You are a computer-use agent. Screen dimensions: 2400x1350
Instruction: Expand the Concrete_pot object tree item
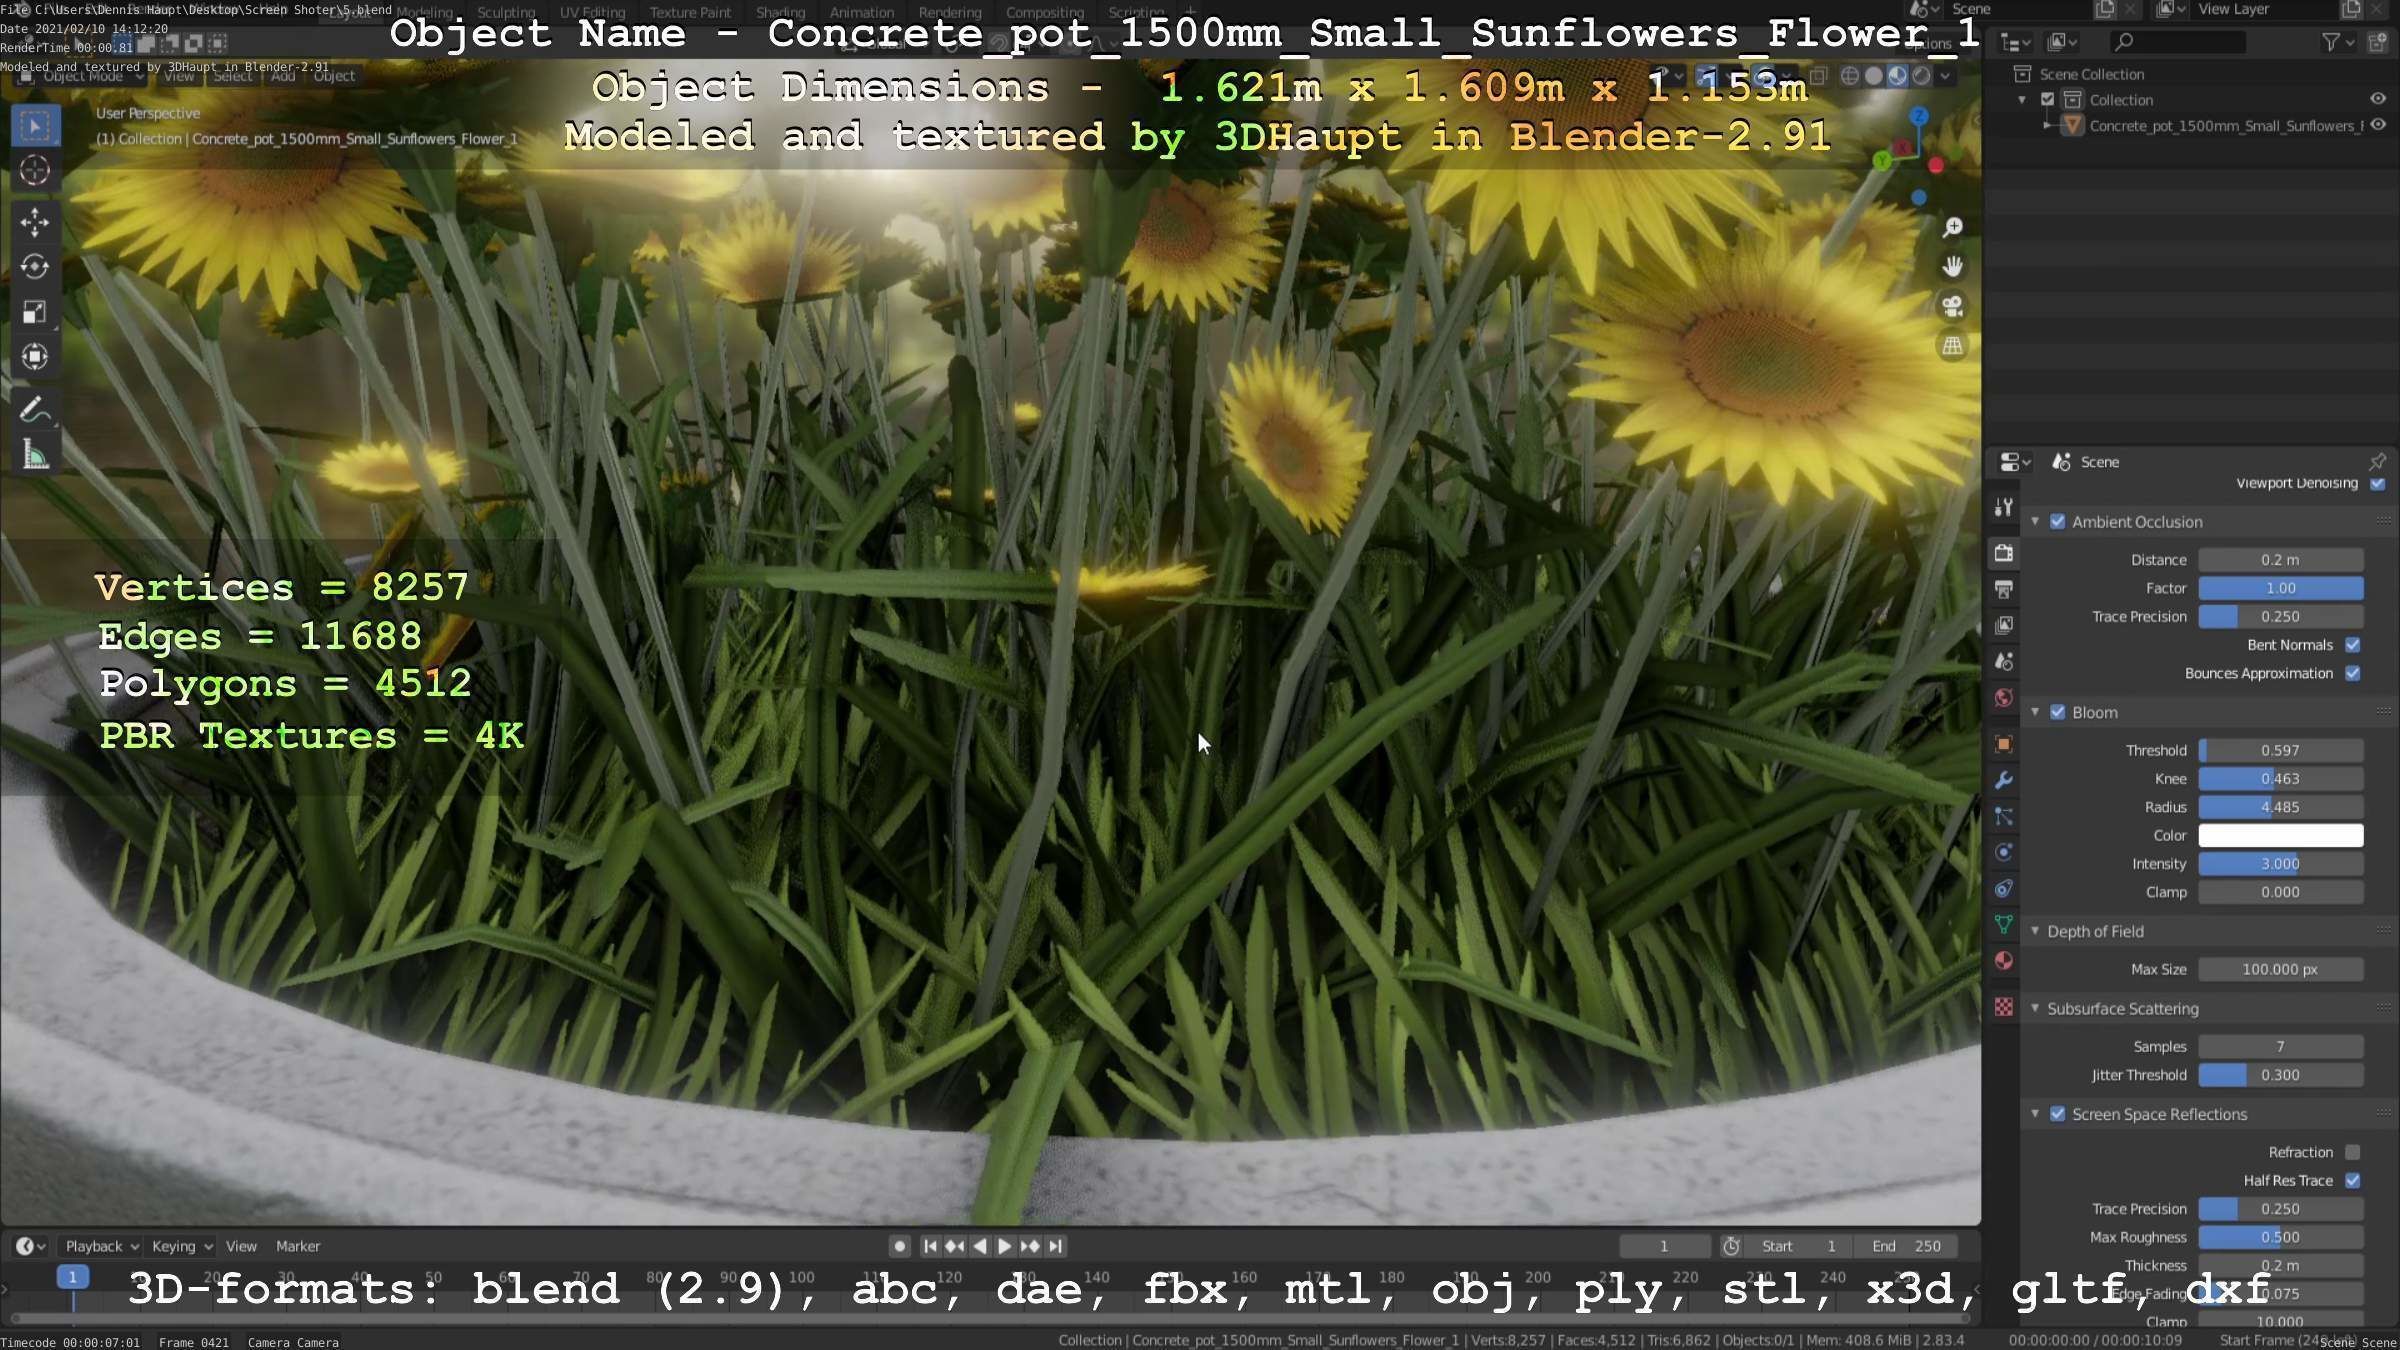2047,125
